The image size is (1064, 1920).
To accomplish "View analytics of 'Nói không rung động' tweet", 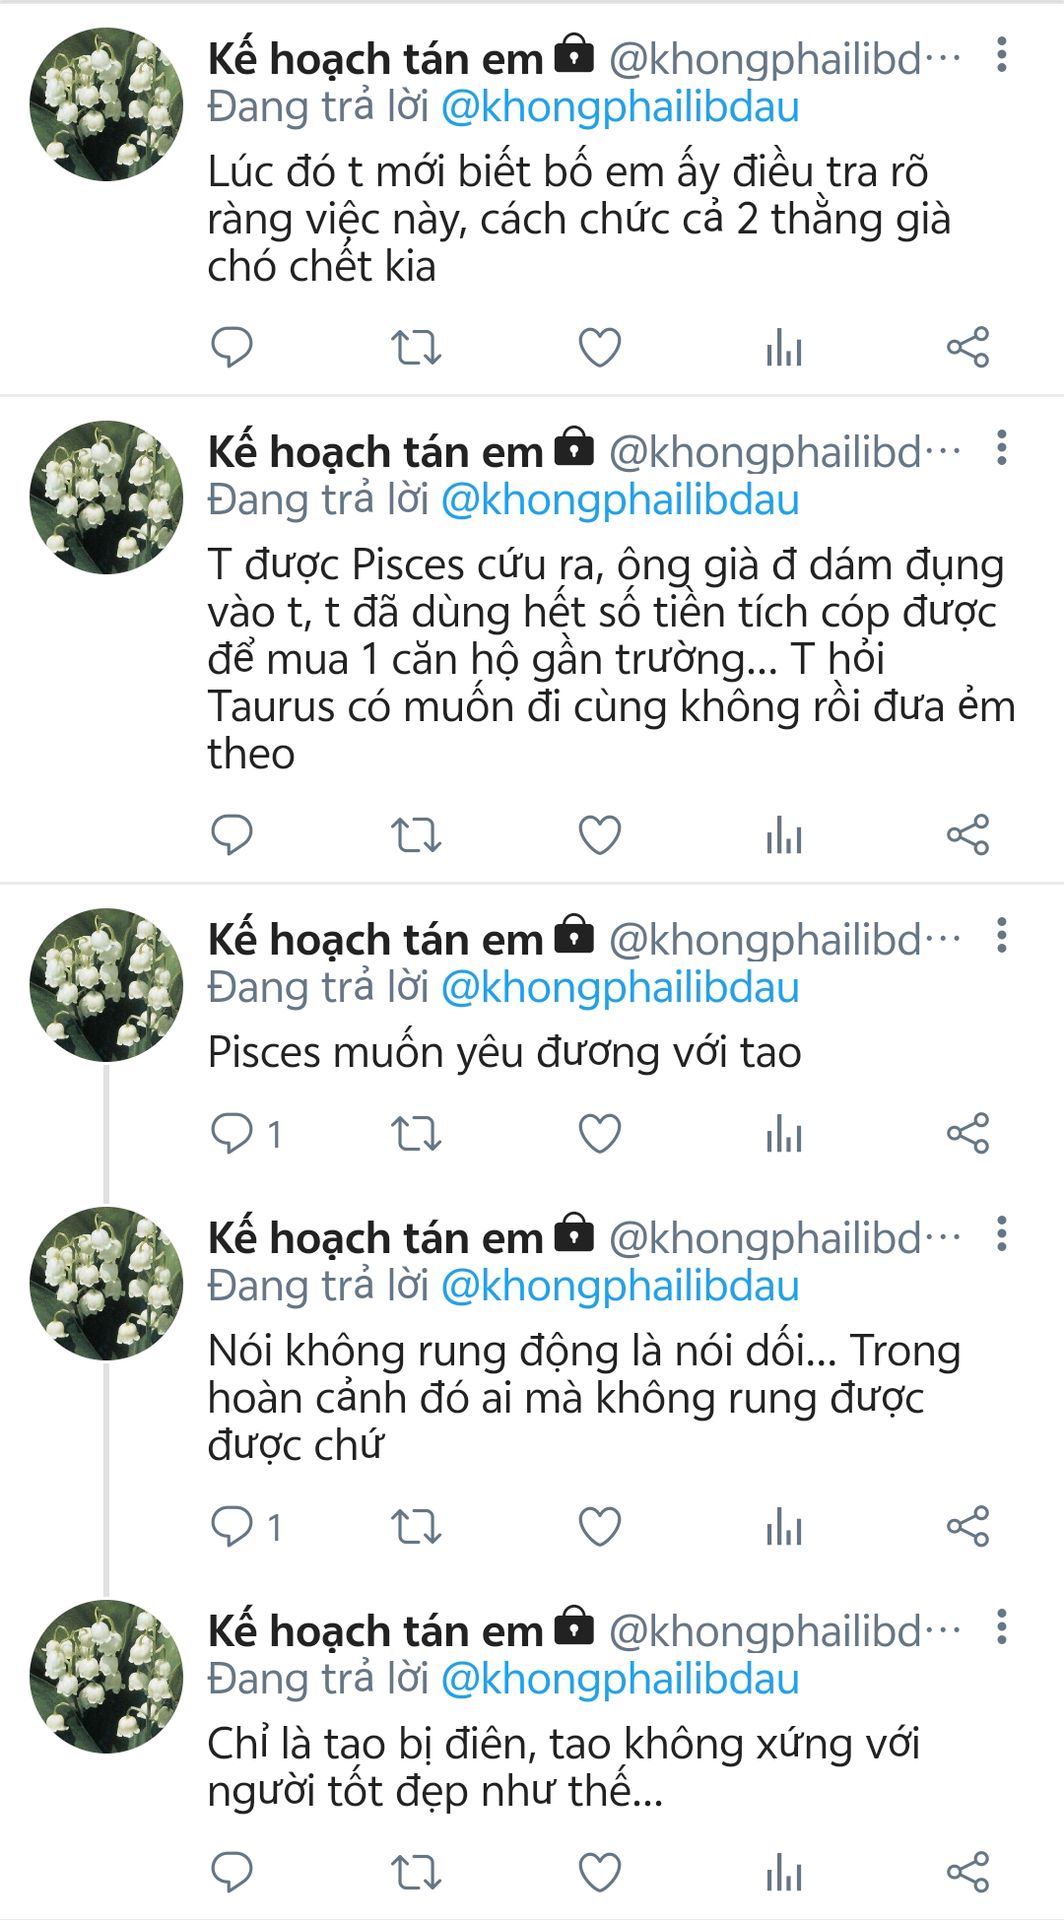I will [x=784, y=1527].
